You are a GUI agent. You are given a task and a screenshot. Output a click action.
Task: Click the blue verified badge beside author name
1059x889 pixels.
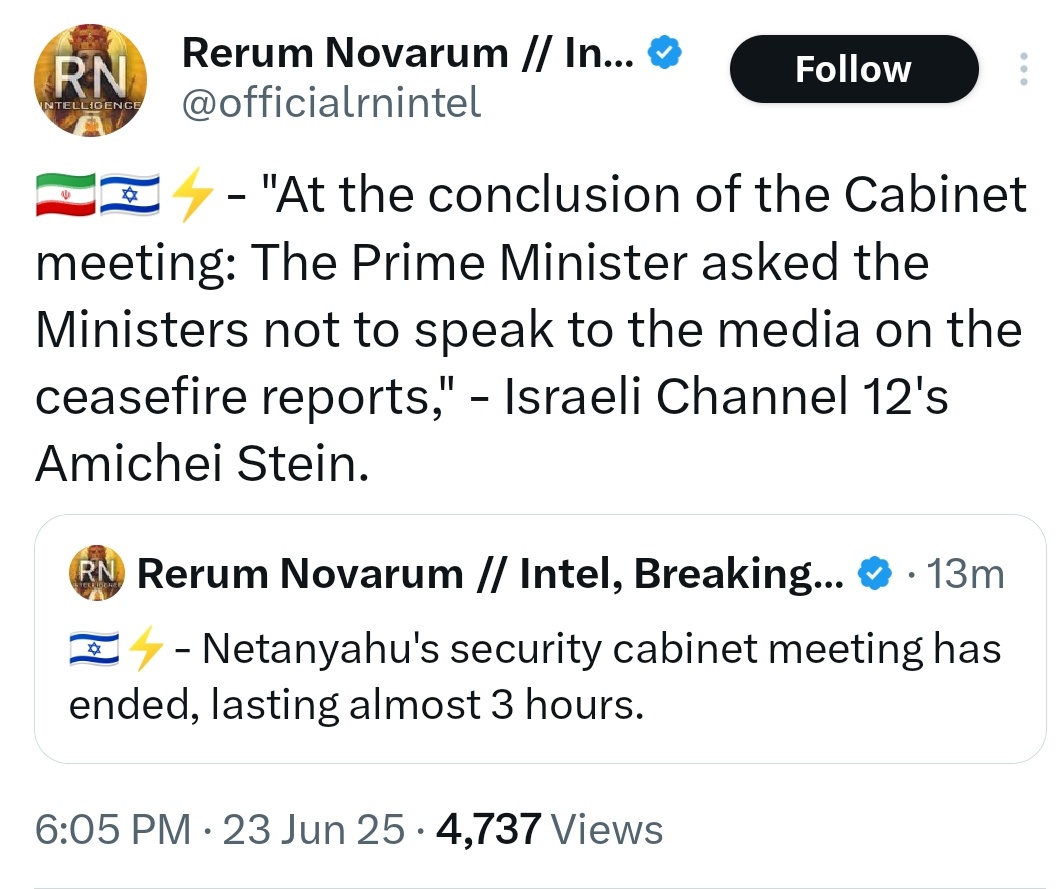point(665,53)
